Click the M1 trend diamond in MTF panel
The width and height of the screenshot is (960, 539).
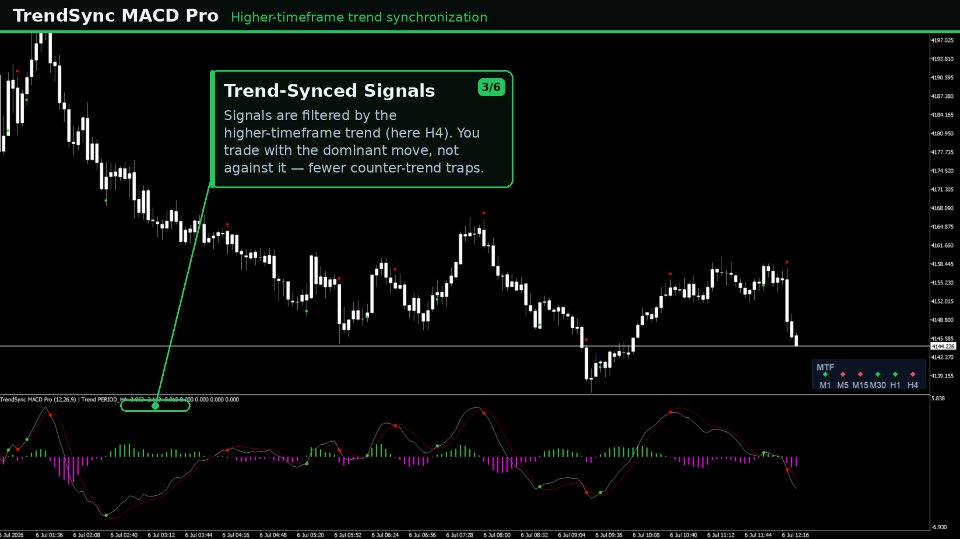[825, 374]
